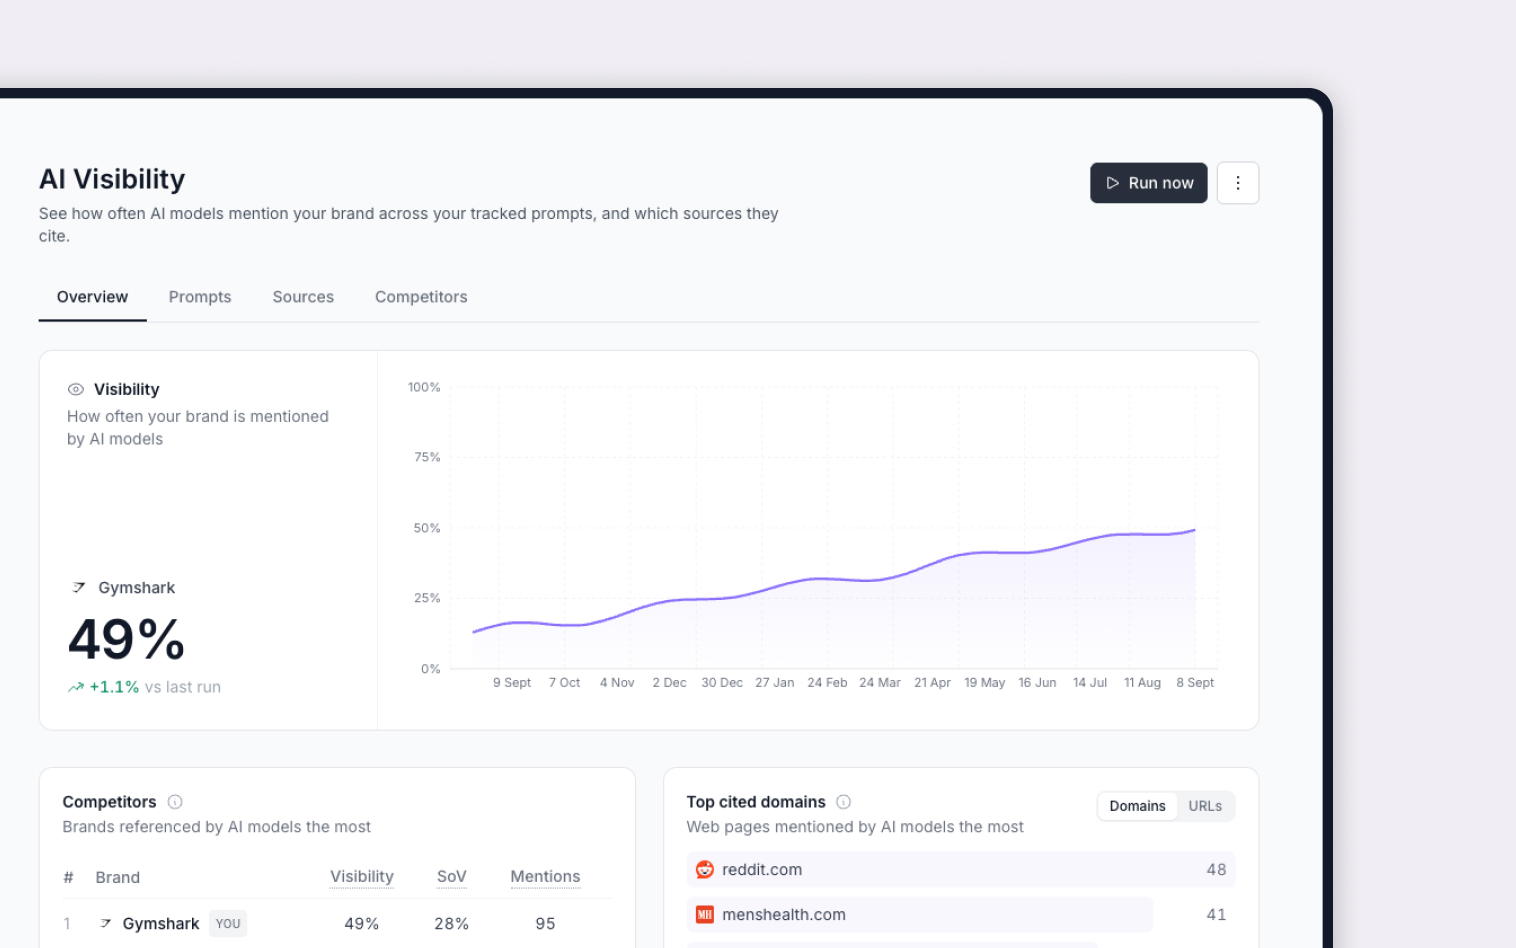This screenshot has height=948, width=1516.
Task: Toggle to the Domains view
Action: tap(1137, 806)
